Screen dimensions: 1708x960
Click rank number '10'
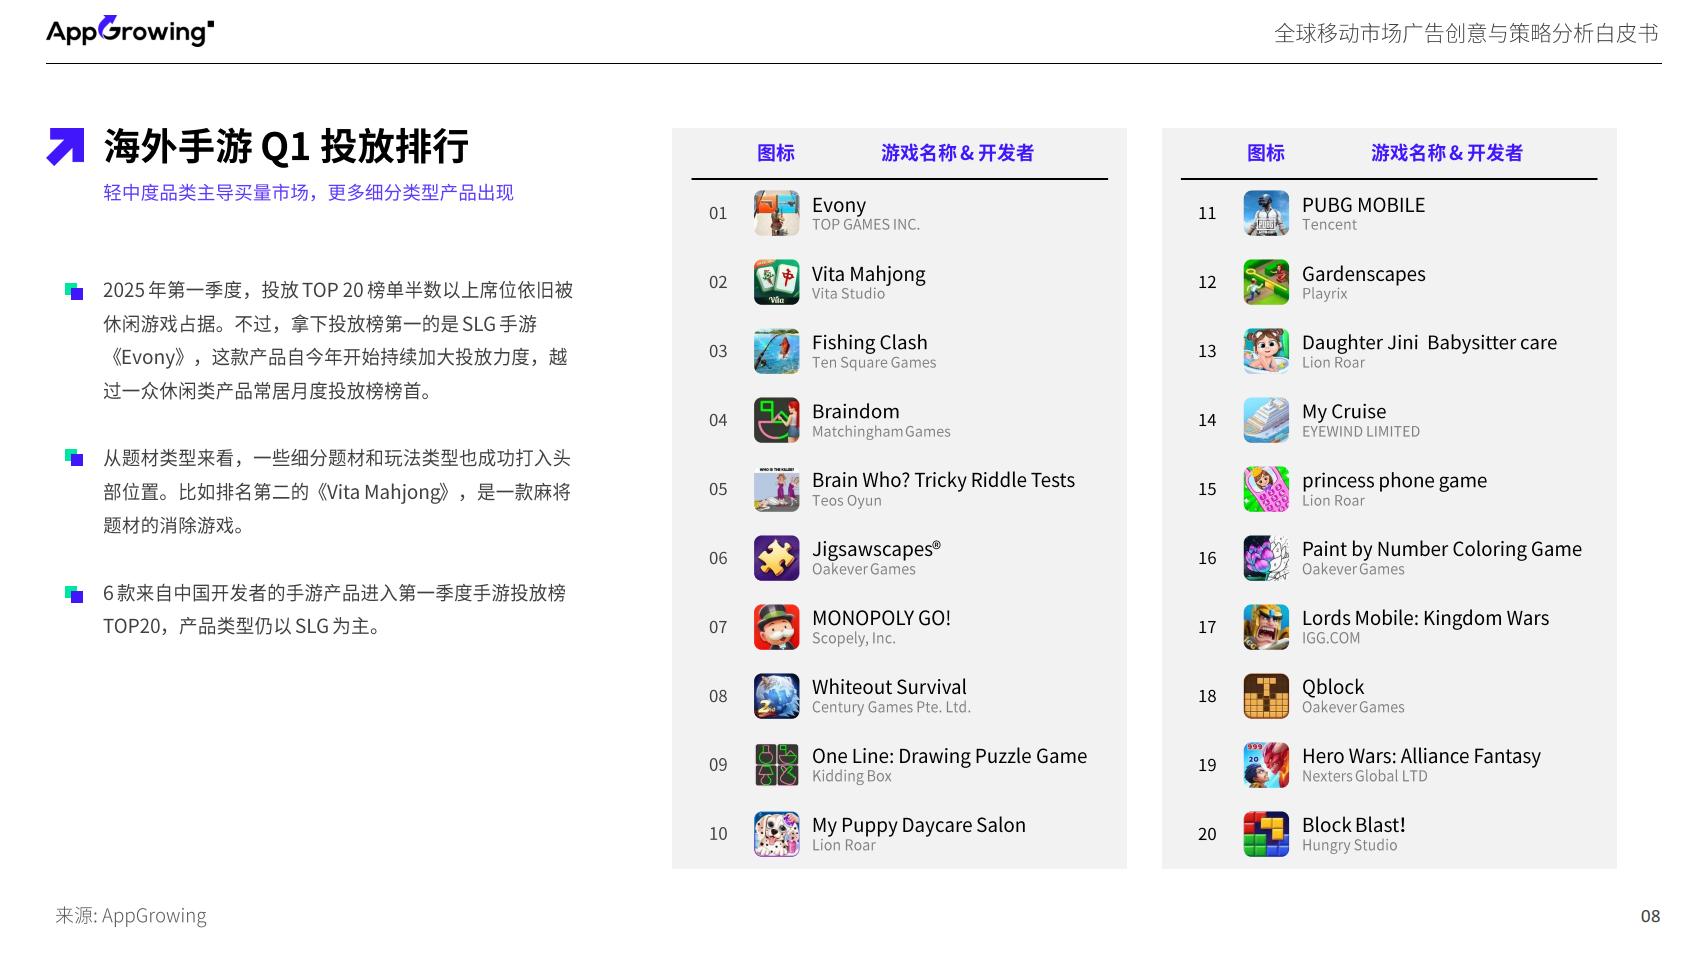(x=718, y=835)
